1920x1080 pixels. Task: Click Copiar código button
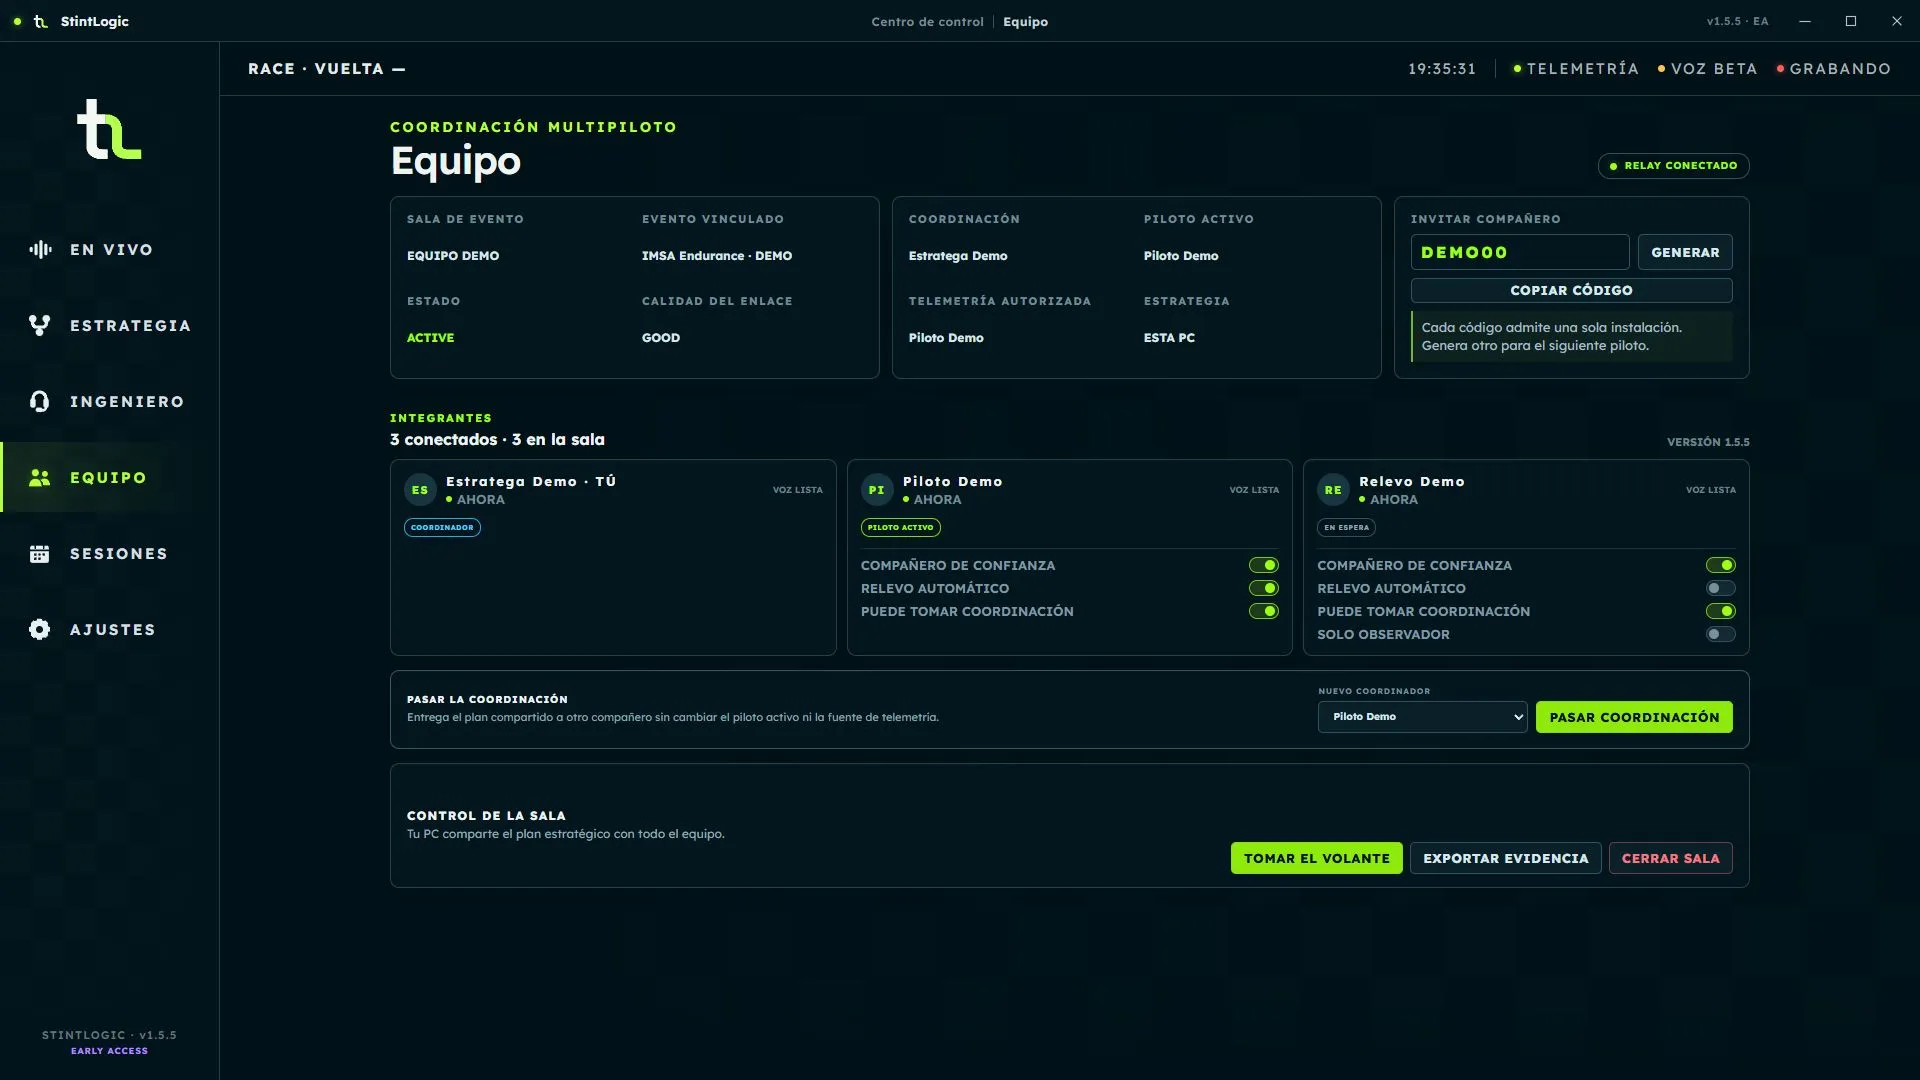click(x=1571, y=291)
